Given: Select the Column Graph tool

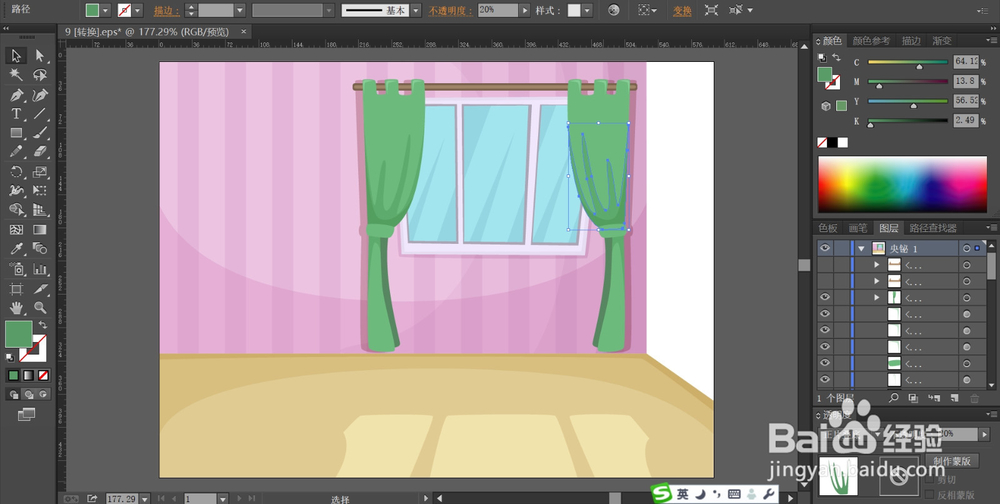Looking at the screenshot, I should point(40,269).
